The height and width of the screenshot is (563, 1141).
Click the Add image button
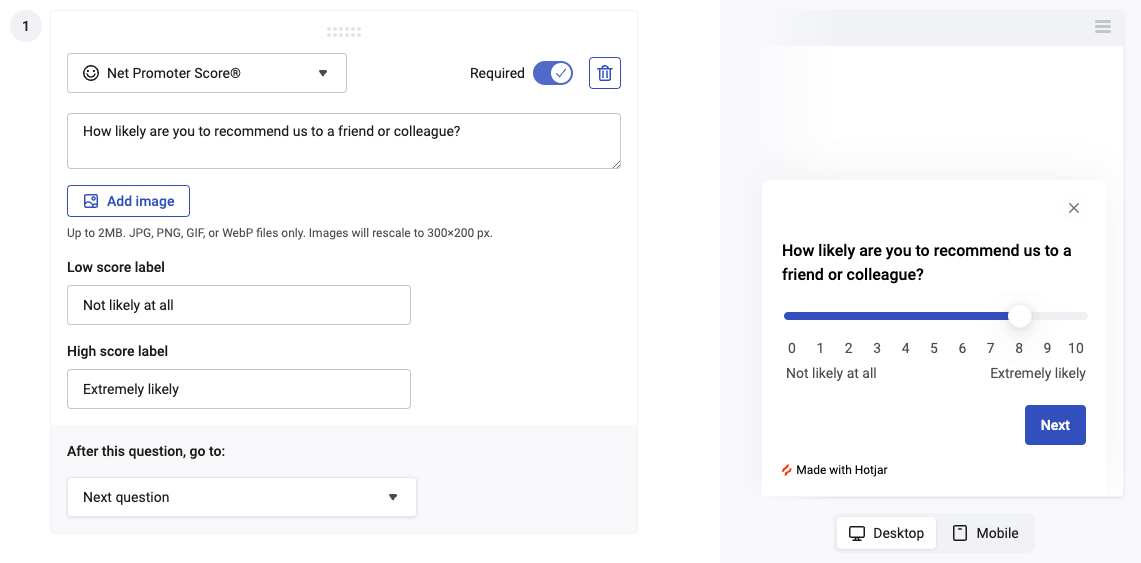tap(128, 201)
